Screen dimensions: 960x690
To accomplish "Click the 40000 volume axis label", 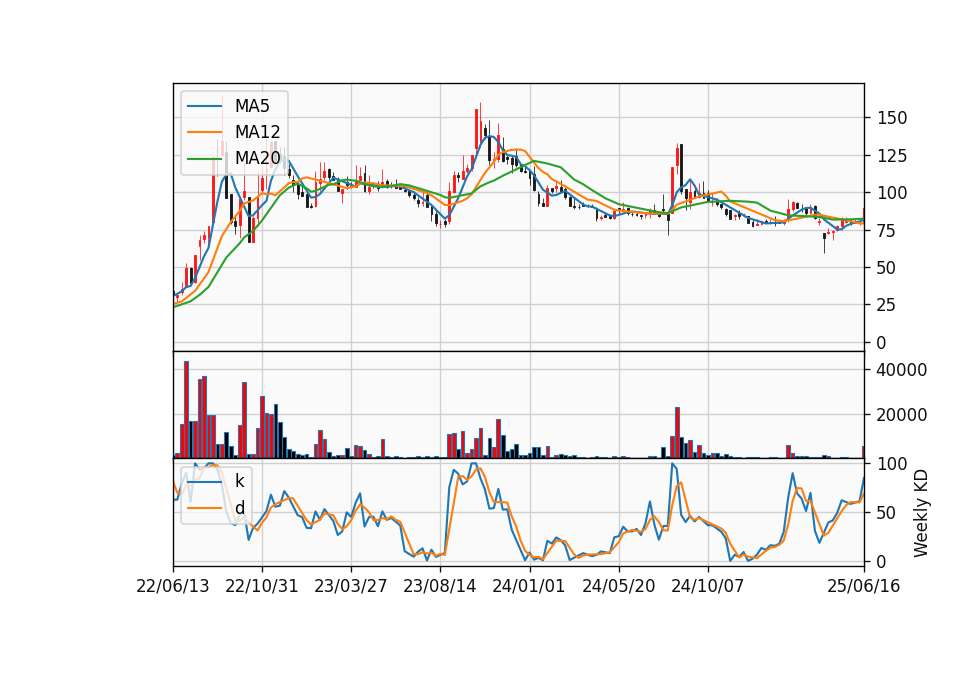I will pos(902,370).
